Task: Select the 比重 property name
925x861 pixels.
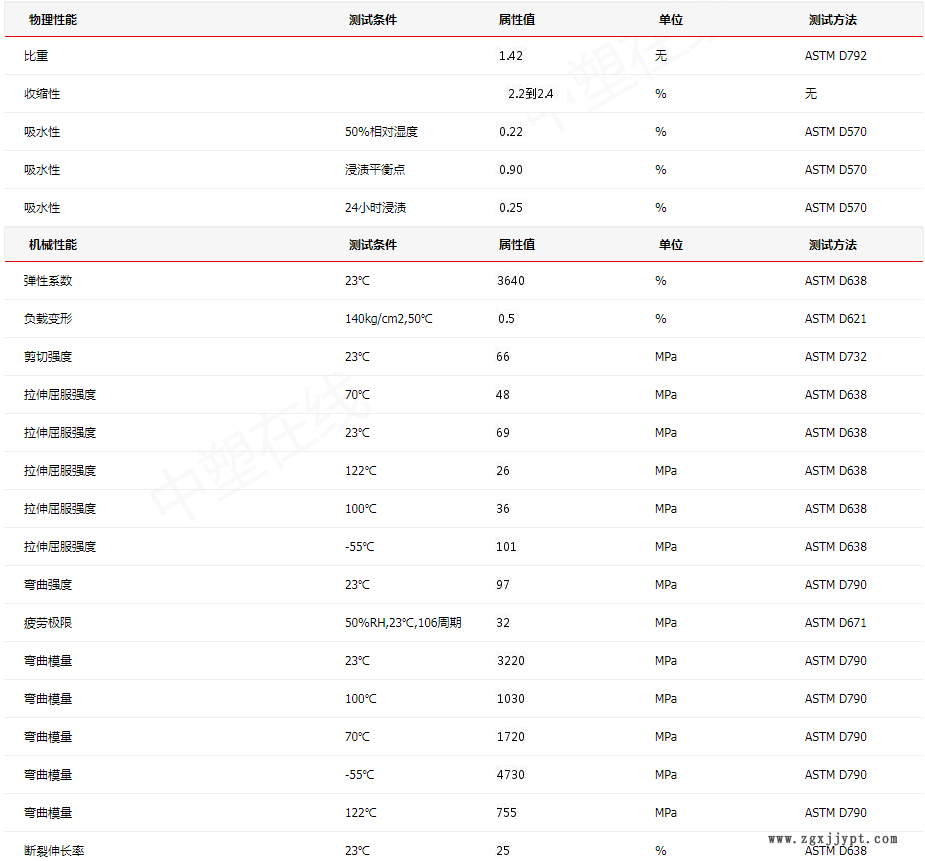Action: (x=36, y=56)
